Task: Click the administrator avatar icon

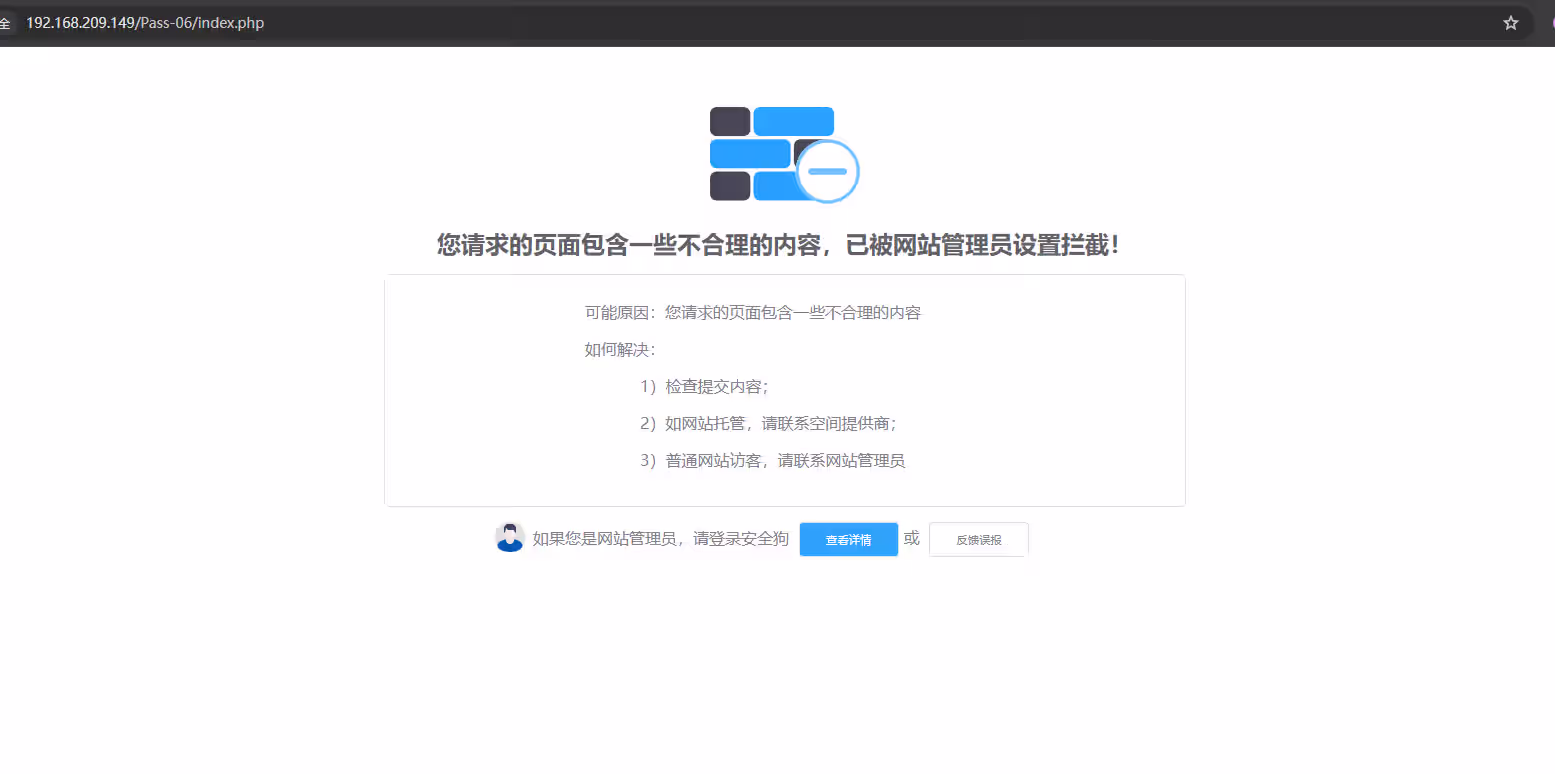Action: point(510,538)
